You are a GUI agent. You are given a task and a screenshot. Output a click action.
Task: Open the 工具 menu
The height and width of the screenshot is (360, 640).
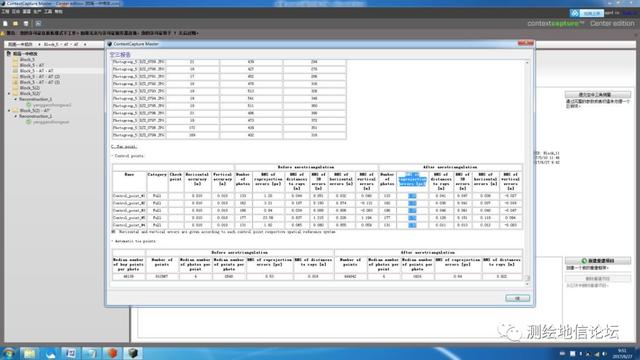click(48, 12)
